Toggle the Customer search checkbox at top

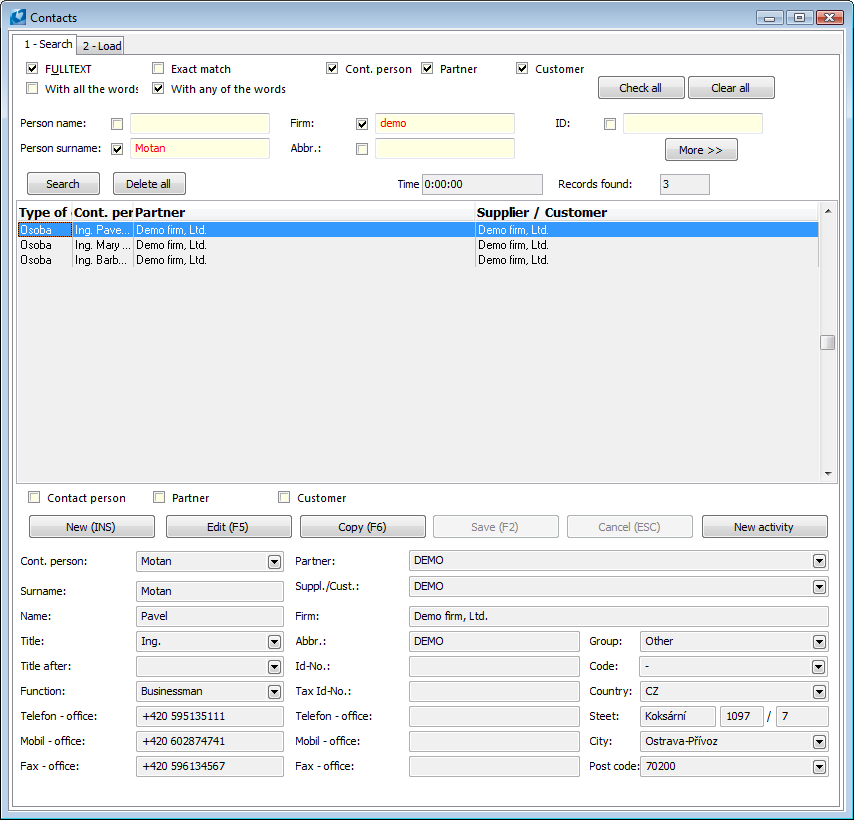tap(522, 69)
